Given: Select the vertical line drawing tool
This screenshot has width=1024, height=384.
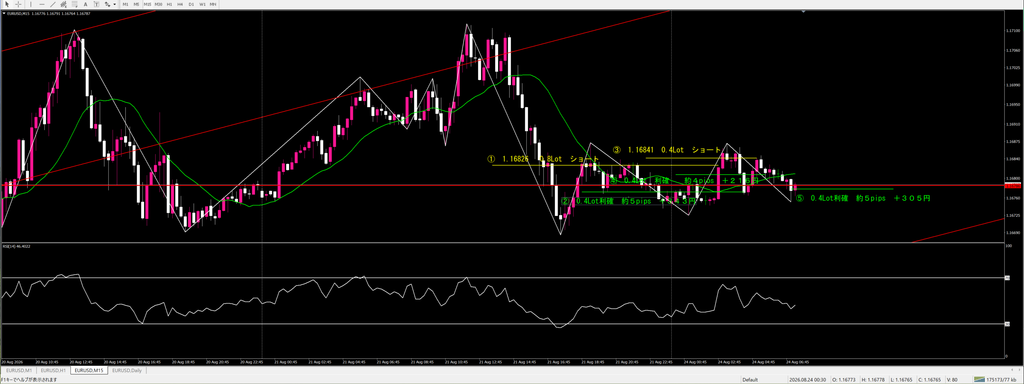Looking at the screenshot, I should coord(31,4).
